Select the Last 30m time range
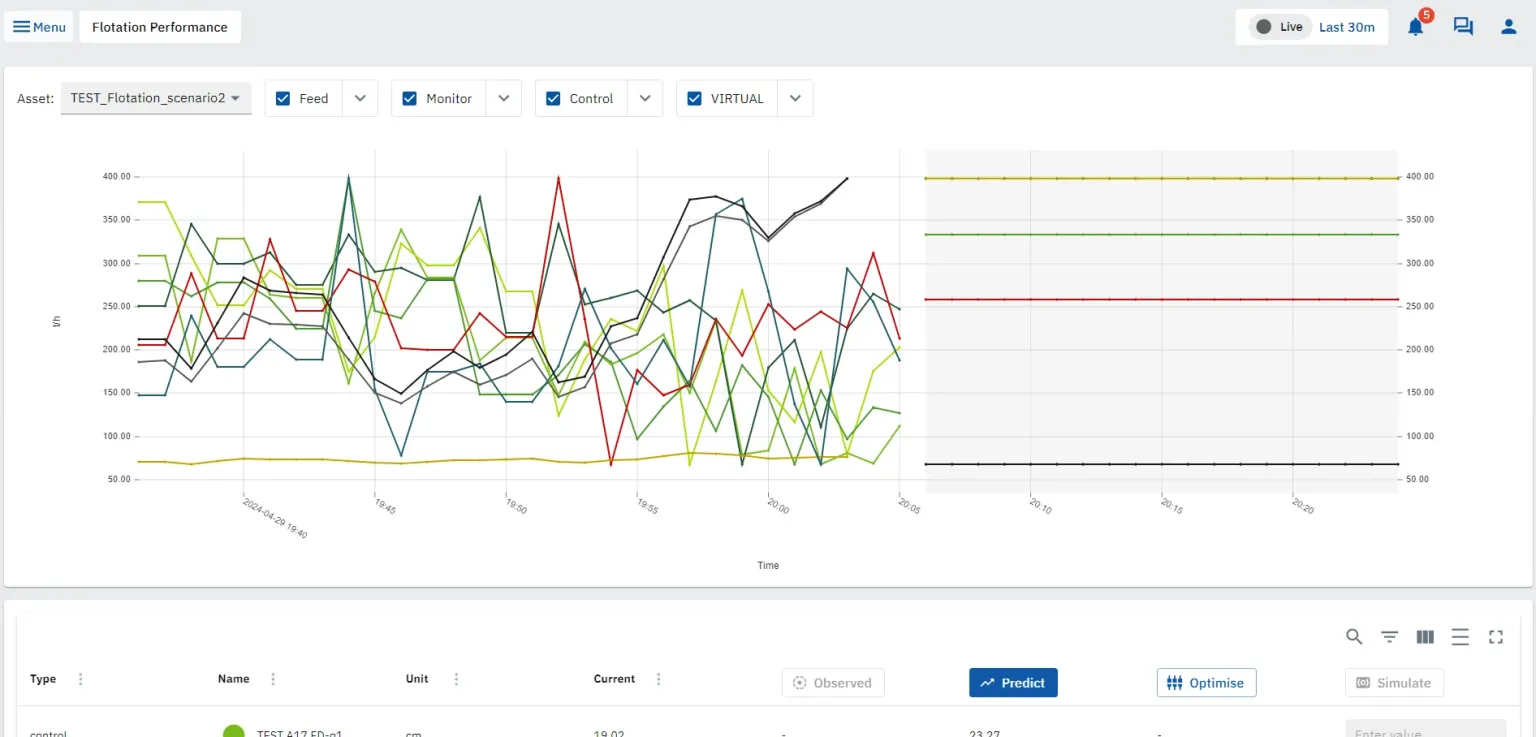 tap(1346, 27)
